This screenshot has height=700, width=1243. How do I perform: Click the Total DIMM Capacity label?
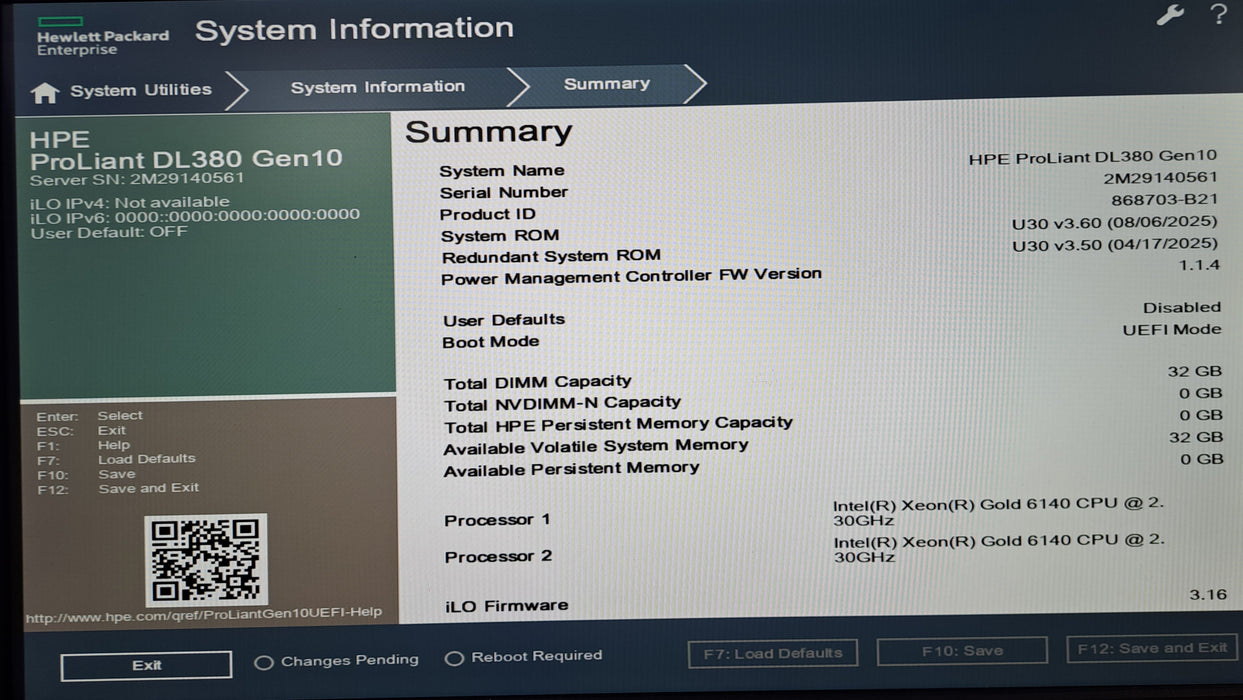538,382
